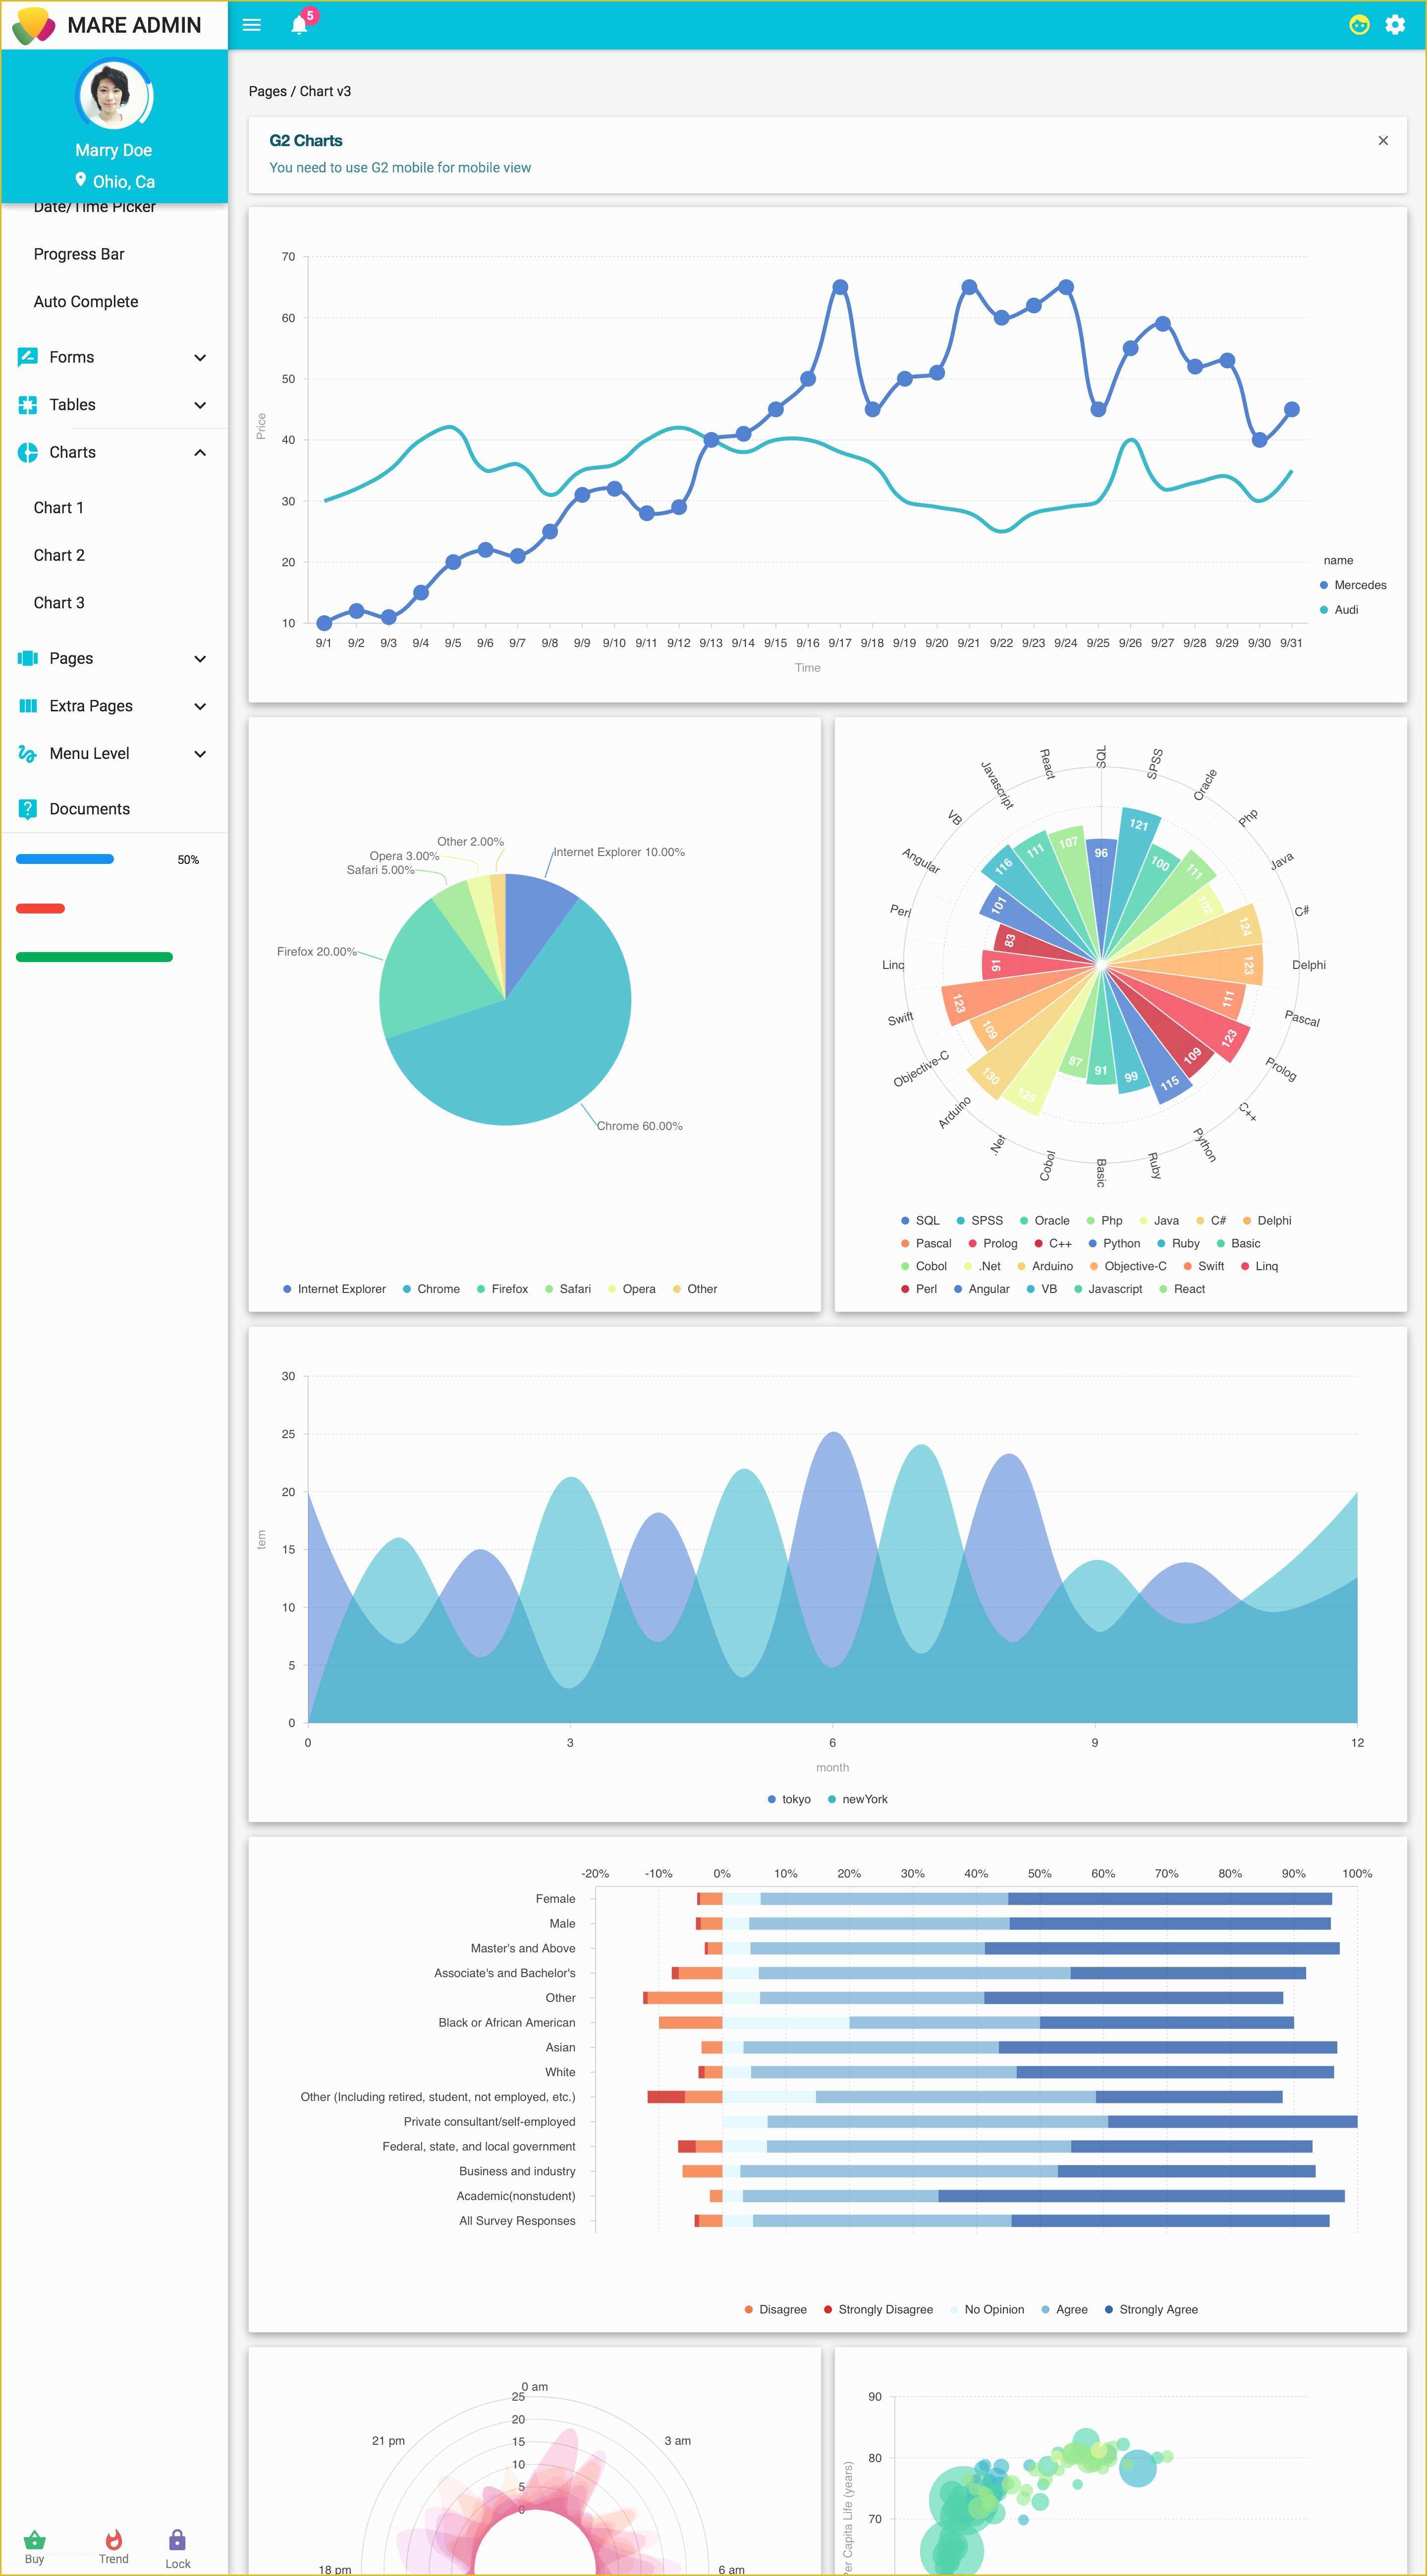Open Chart 2 from sidebar
Screen dimensions: 1427x2576
tap(59, 555)
